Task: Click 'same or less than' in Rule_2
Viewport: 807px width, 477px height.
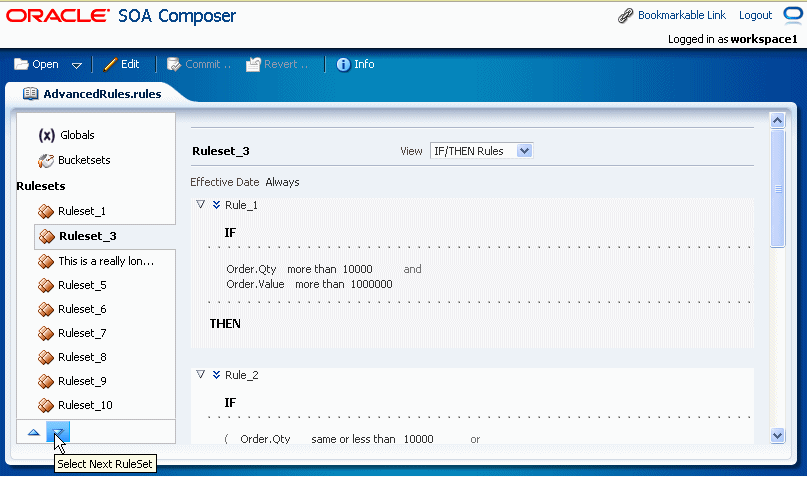Action: 353,439
